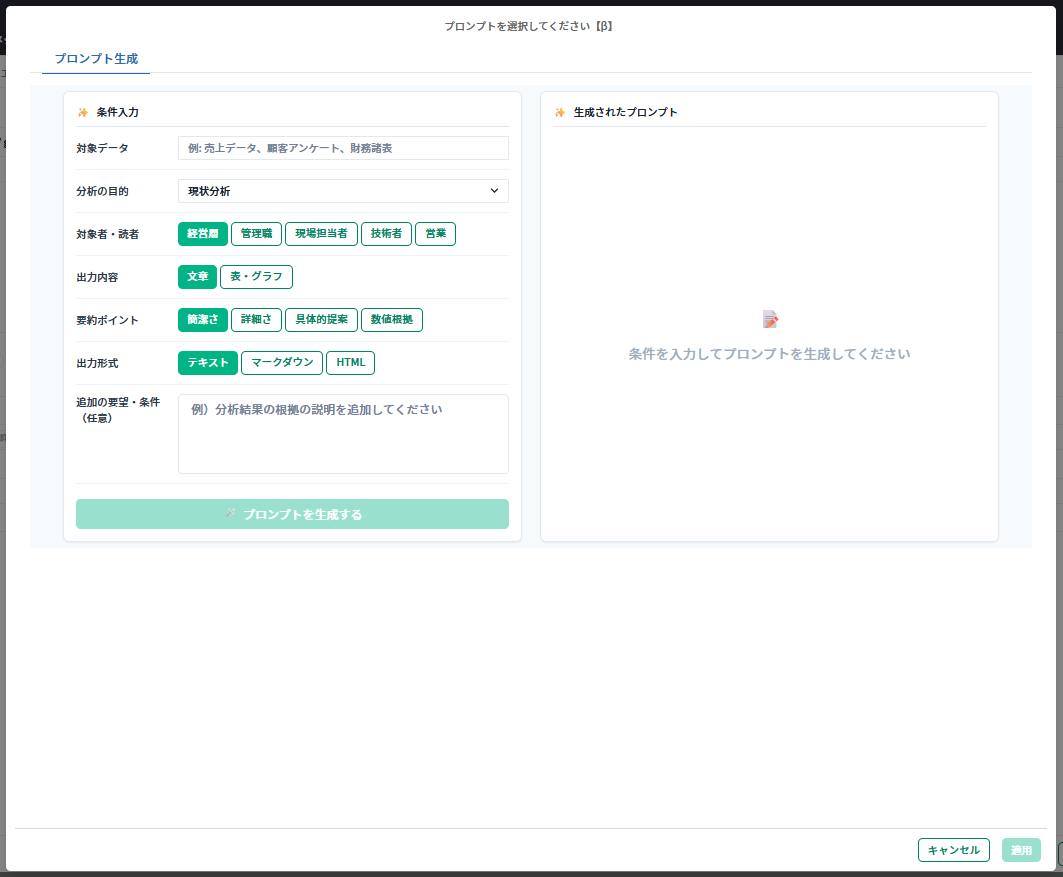Click the notepad icon in the empty preview
Viewport: 1063px width, 877px height.
click(769, 319)
